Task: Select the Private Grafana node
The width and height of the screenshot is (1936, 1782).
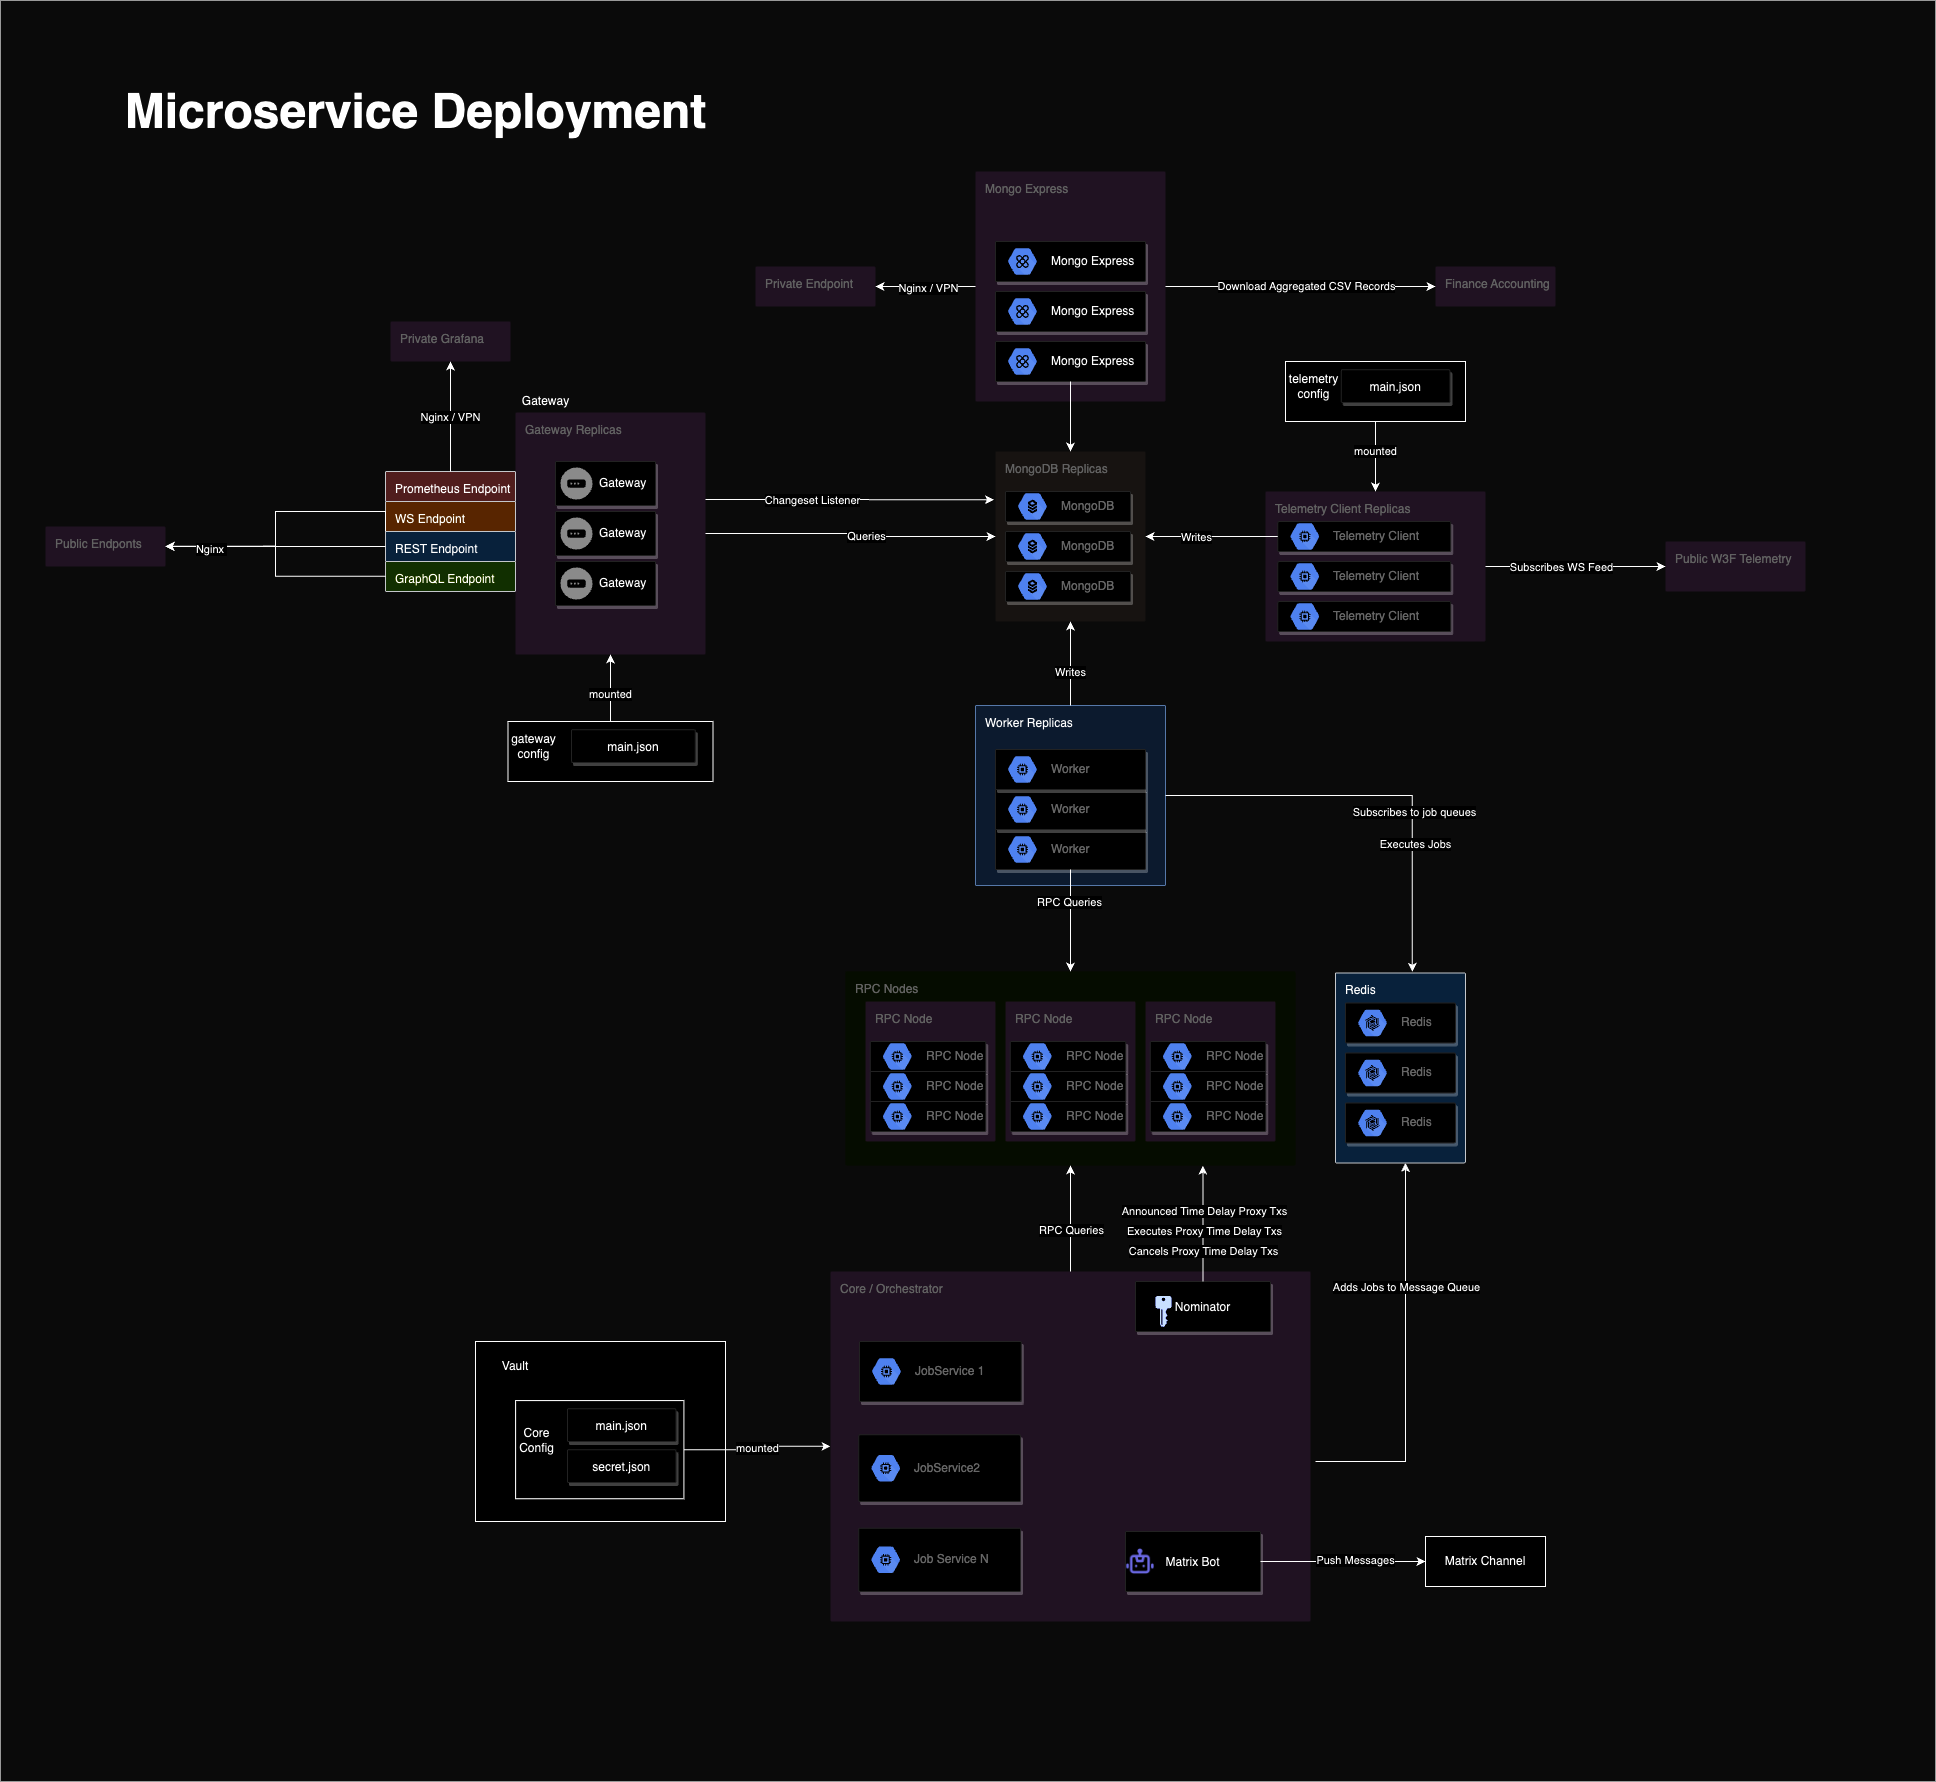Action: [x=450, y=340]
